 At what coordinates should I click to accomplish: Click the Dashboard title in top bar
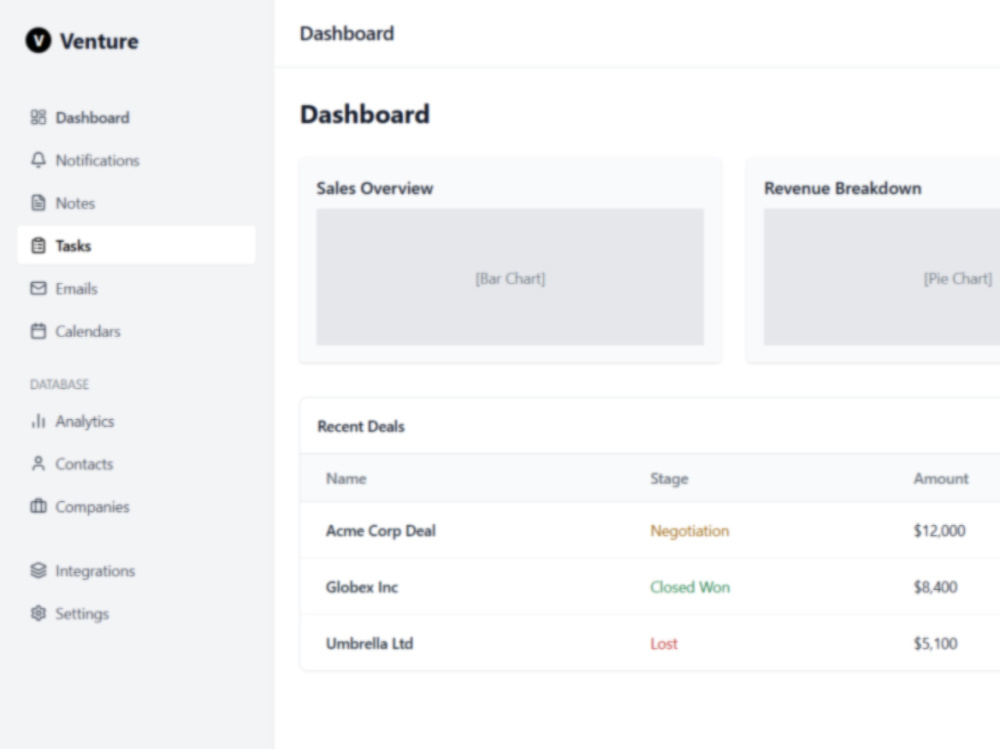(347, 33)
